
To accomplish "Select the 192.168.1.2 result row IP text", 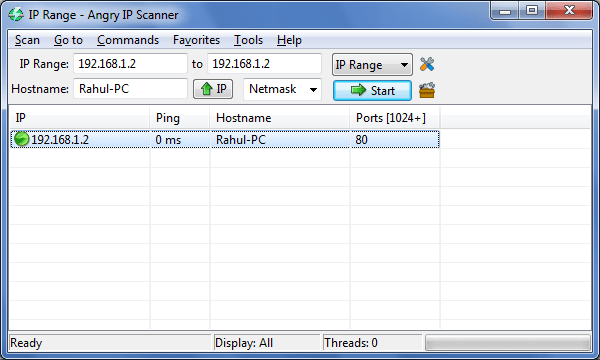I will 60,140.
